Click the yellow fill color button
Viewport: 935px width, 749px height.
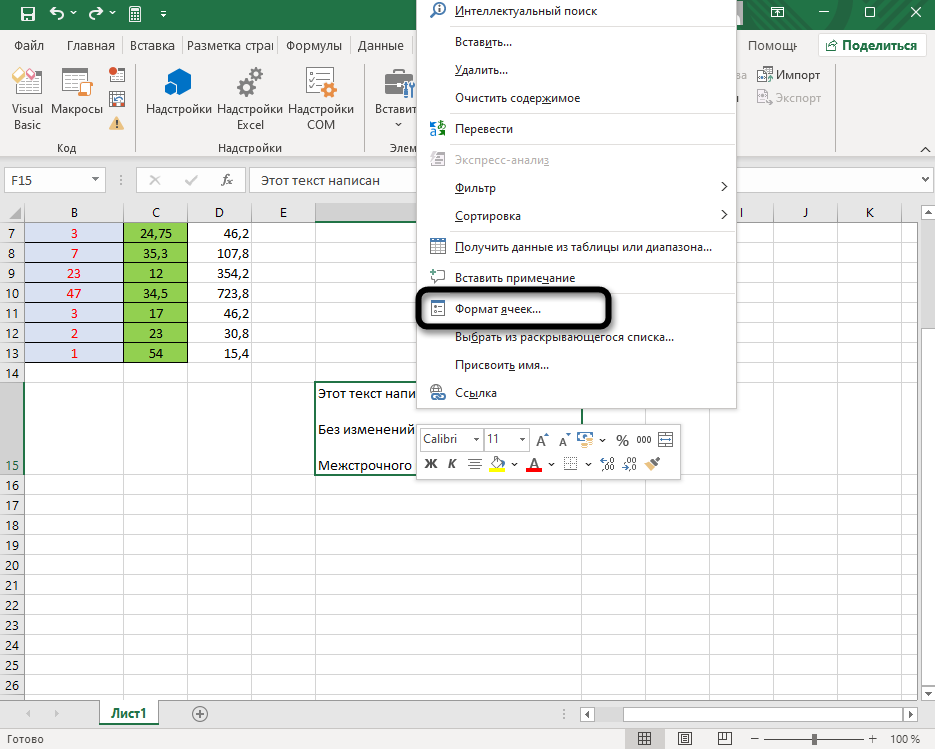click(498, 463)
